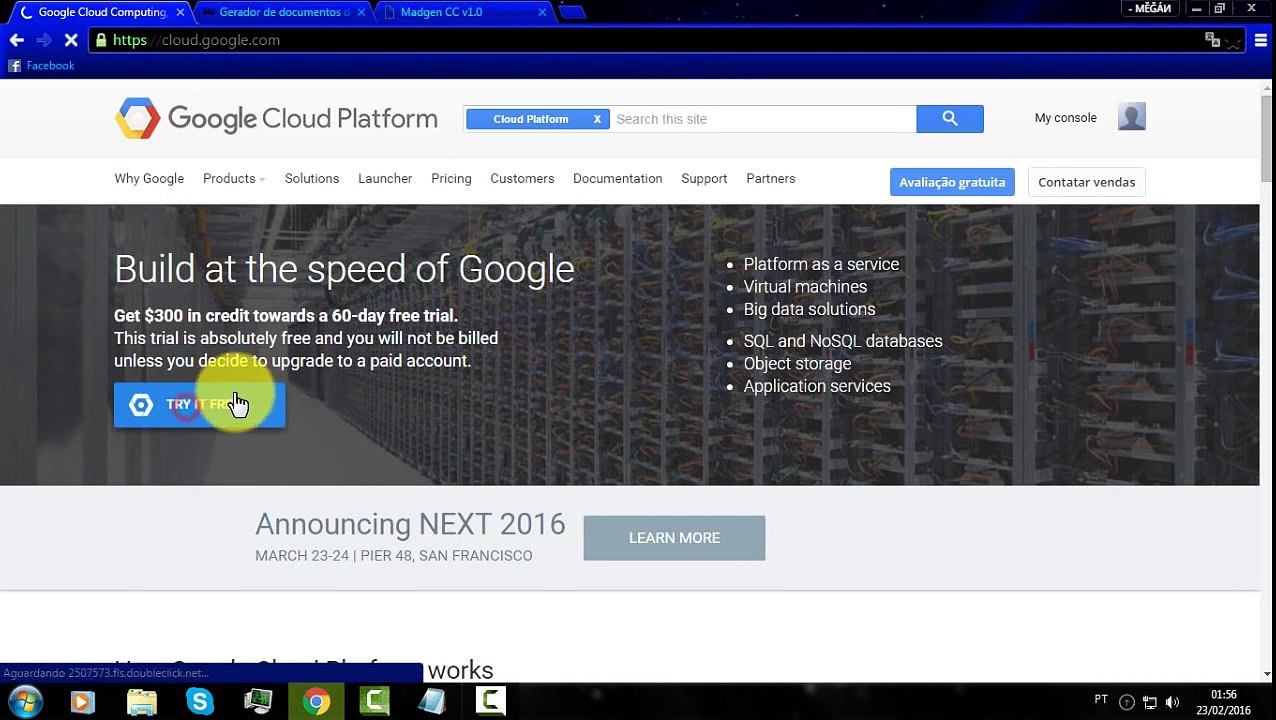The height and width of the screenshot is (720, 1276).
Task: Close the Google Cloud Computing tab
Action: 180,12
